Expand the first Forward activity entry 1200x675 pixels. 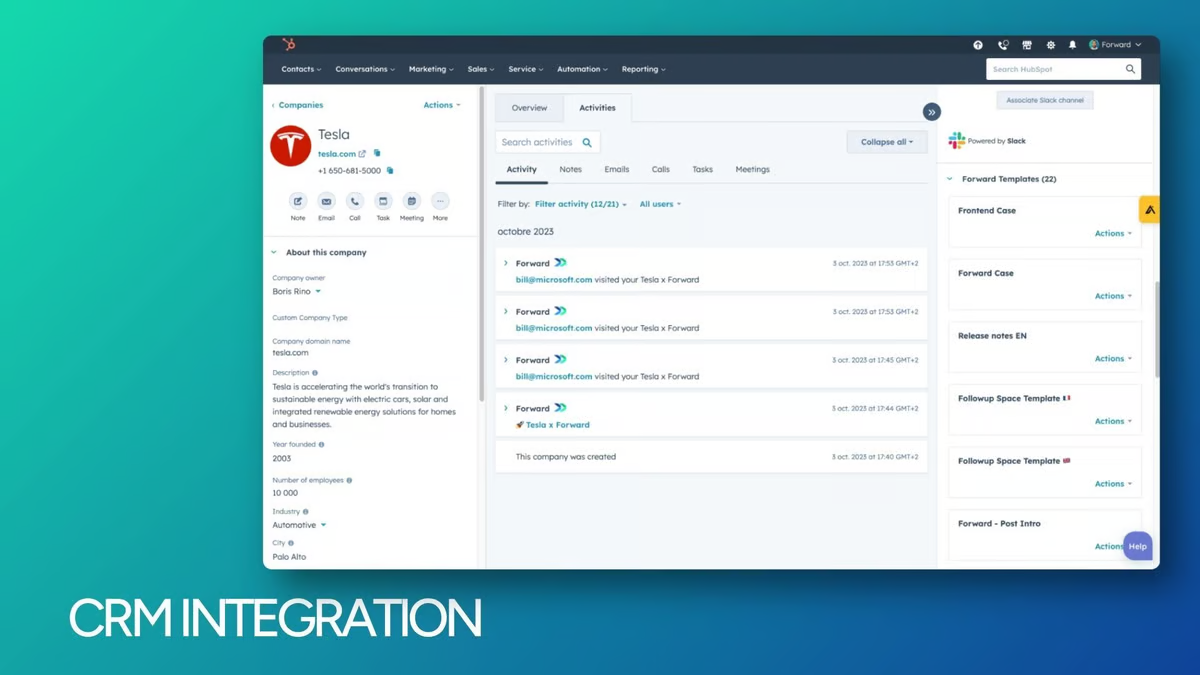click(506, 263)
